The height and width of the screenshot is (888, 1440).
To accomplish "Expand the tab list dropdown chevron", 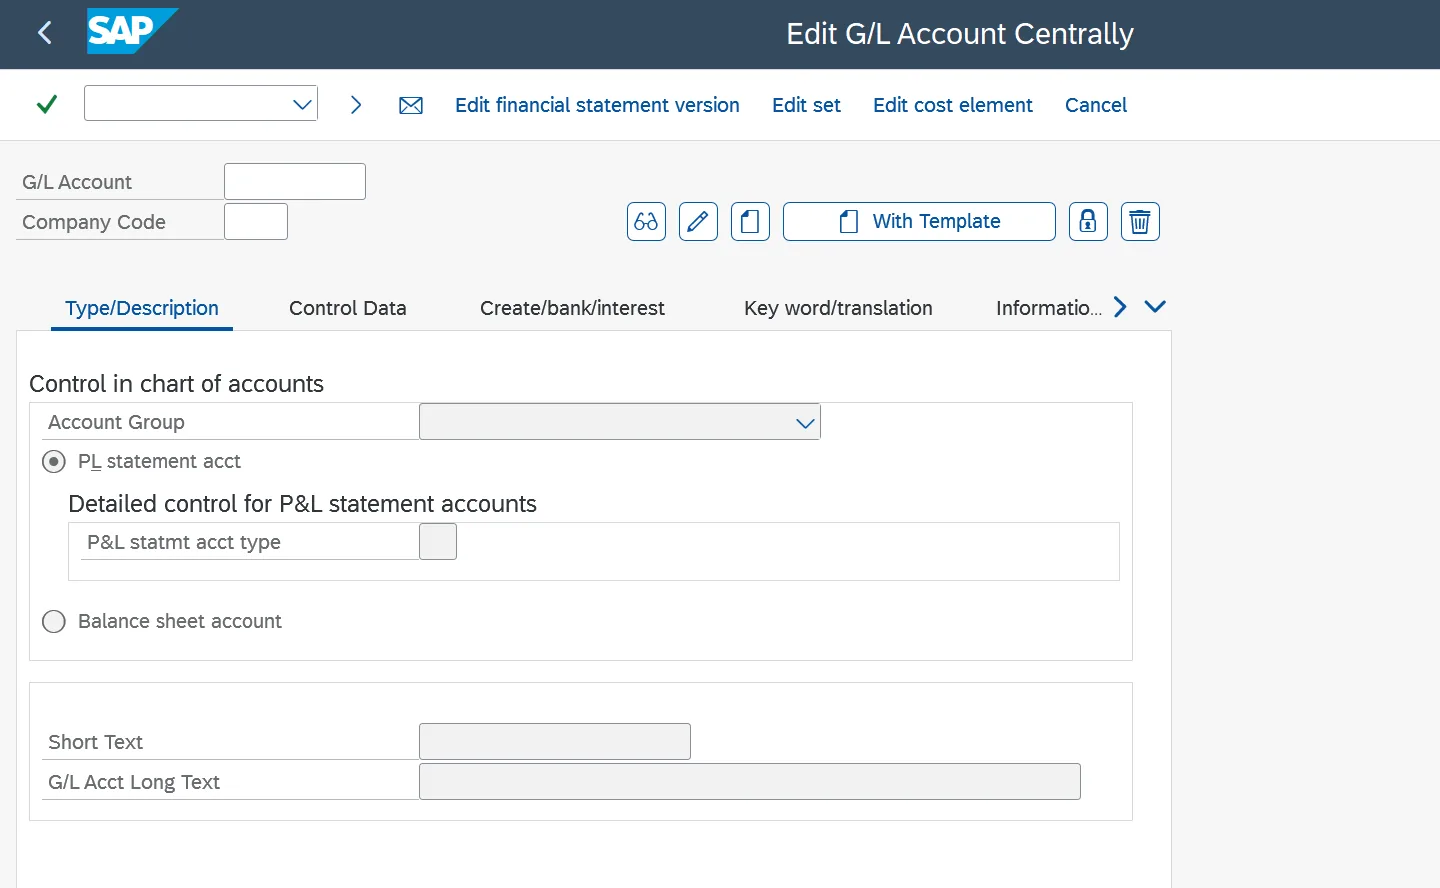I will pos(1155,307).
